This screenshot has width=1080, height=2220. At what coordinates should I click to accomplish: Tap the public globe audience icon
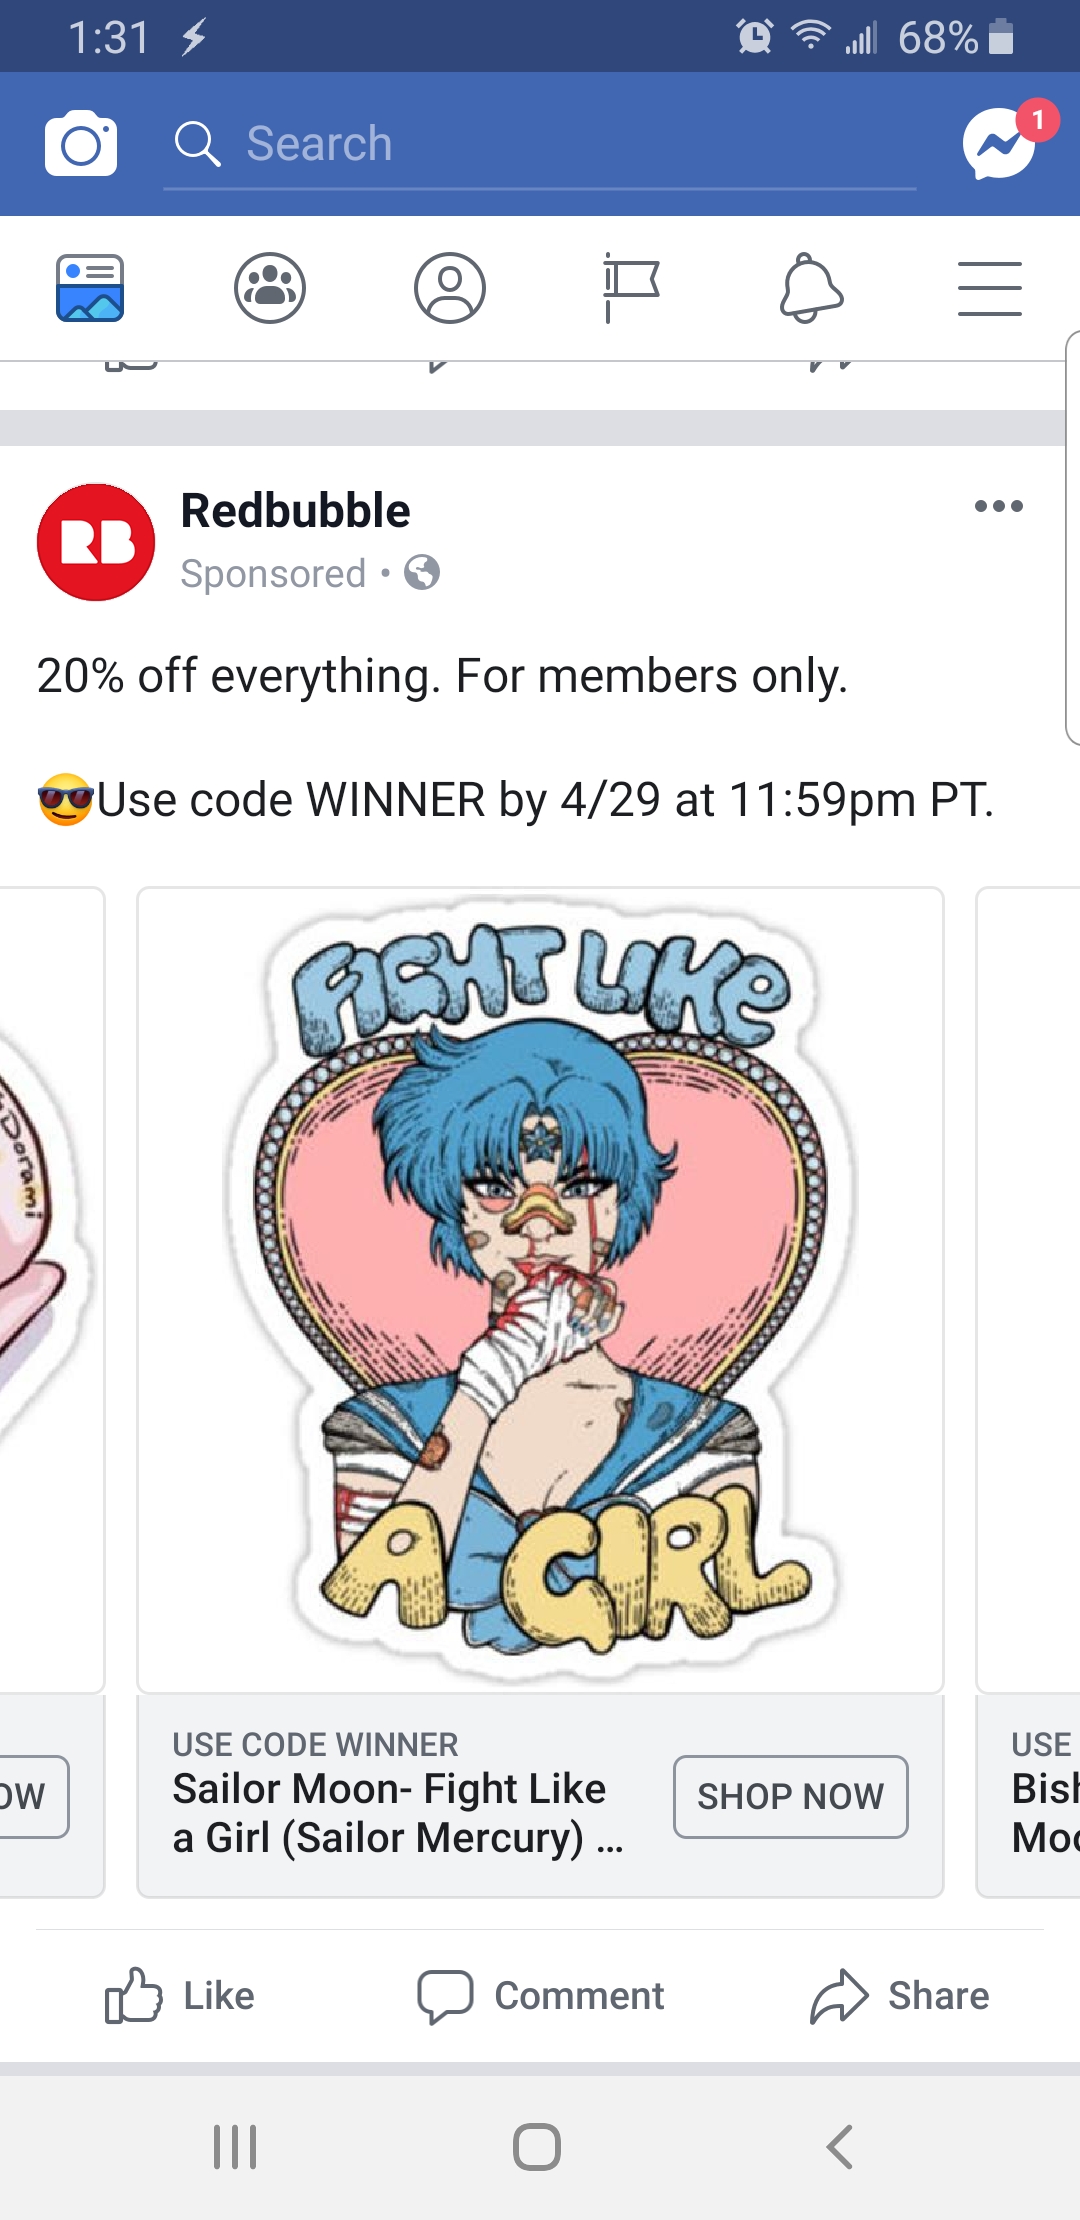[422, 573]
